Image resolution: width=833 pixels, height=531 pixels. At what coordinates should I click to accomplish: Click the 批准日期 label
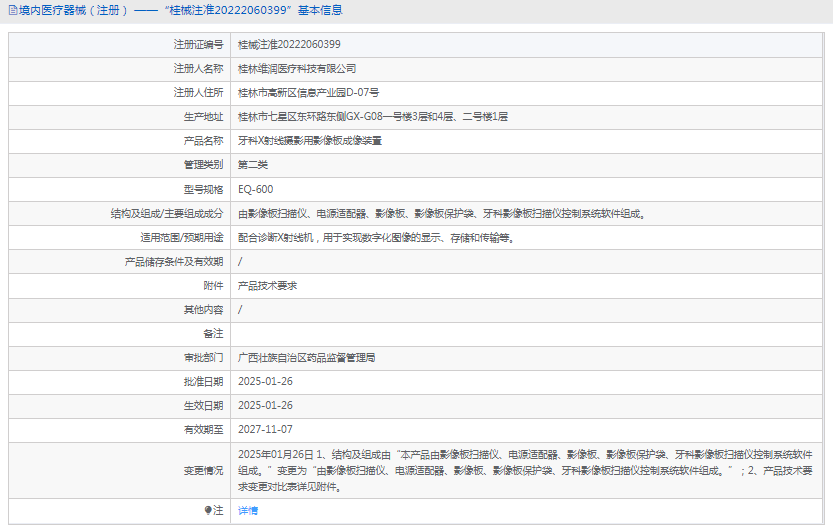[x=203, y=382]
